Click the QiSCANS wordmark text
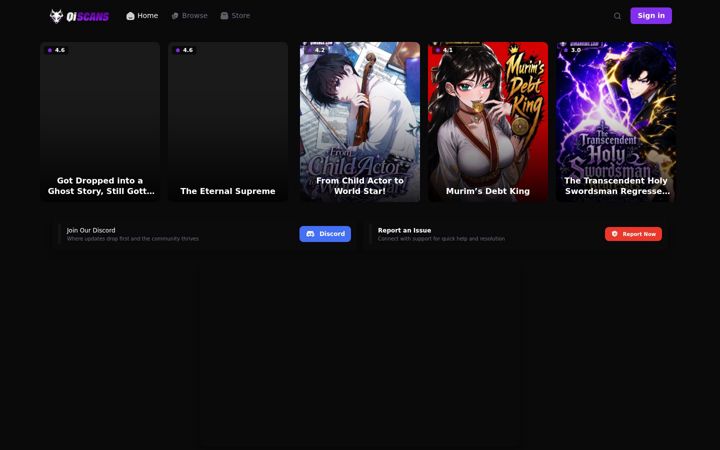720x450 pixels. click(88, 17)
